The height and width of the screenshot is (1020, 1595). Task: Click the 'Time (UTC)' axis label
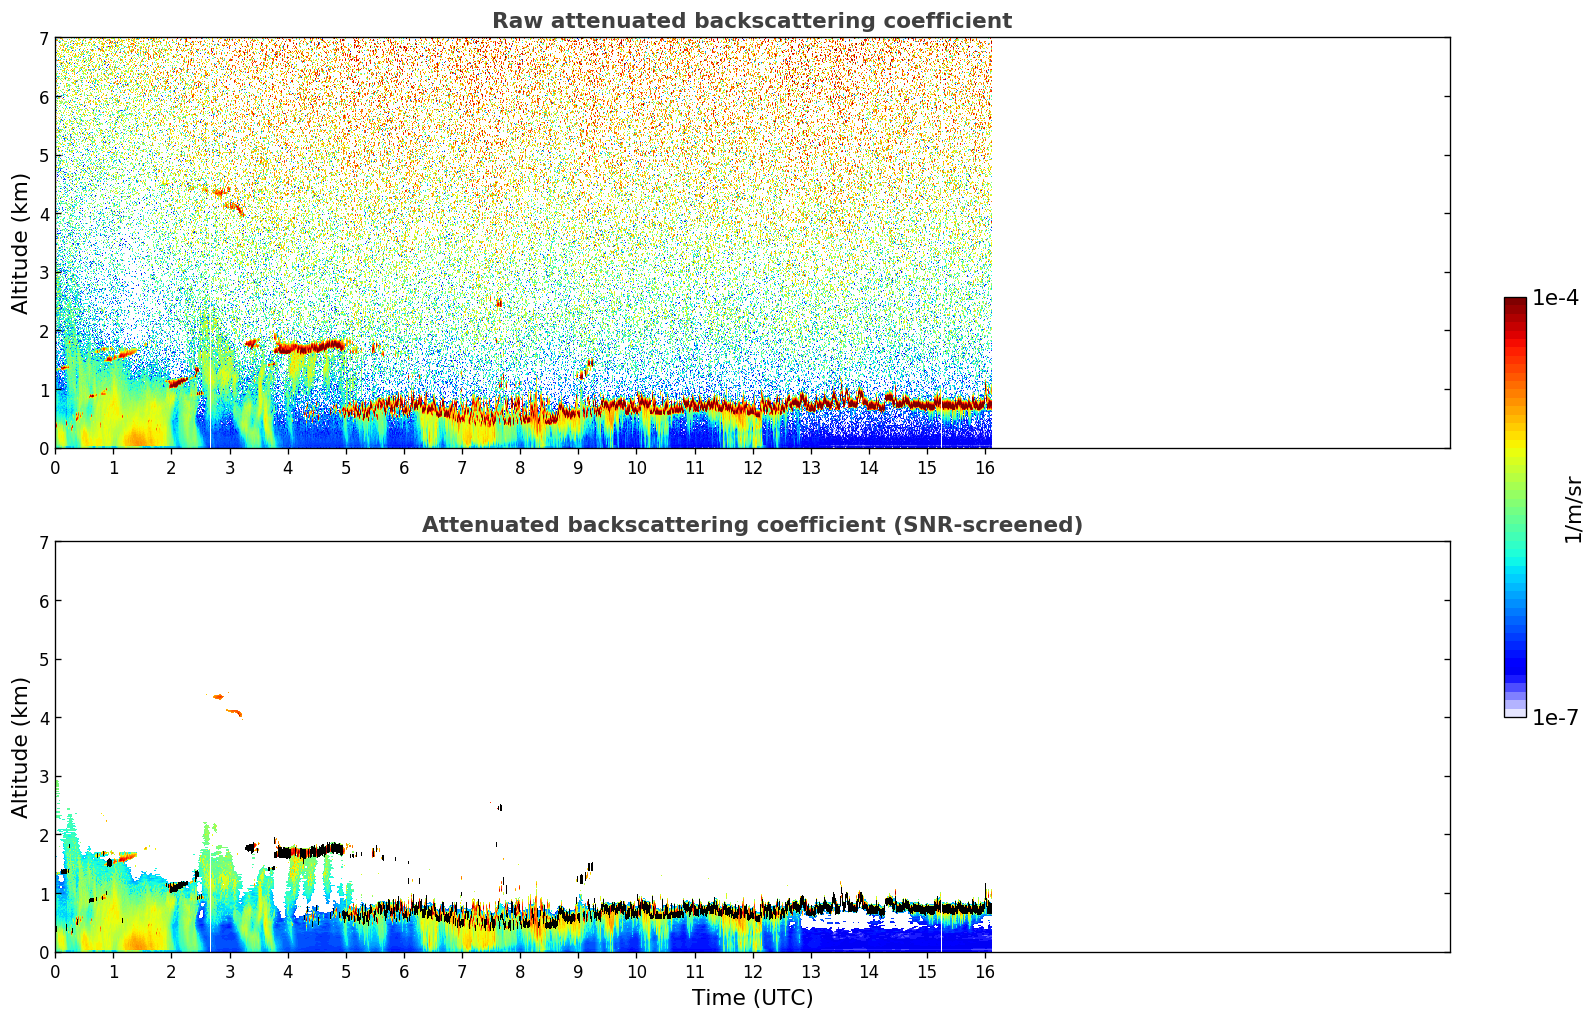point(752,998)
